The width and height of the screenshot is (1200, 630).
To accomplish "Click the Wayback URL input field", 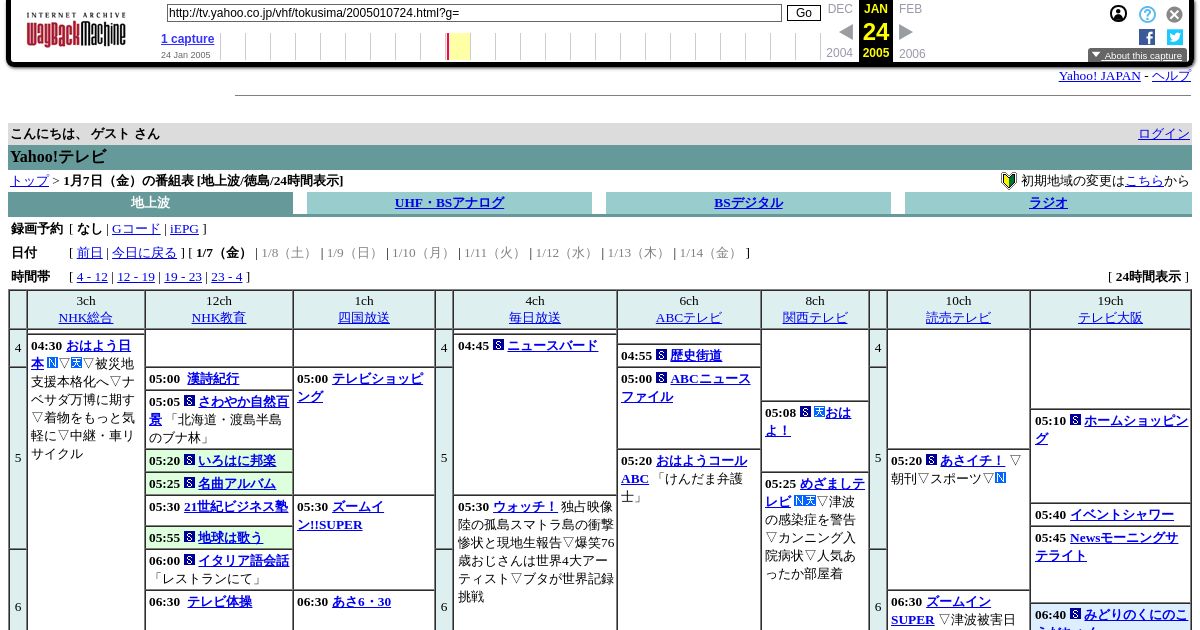I will click(474, 13).
